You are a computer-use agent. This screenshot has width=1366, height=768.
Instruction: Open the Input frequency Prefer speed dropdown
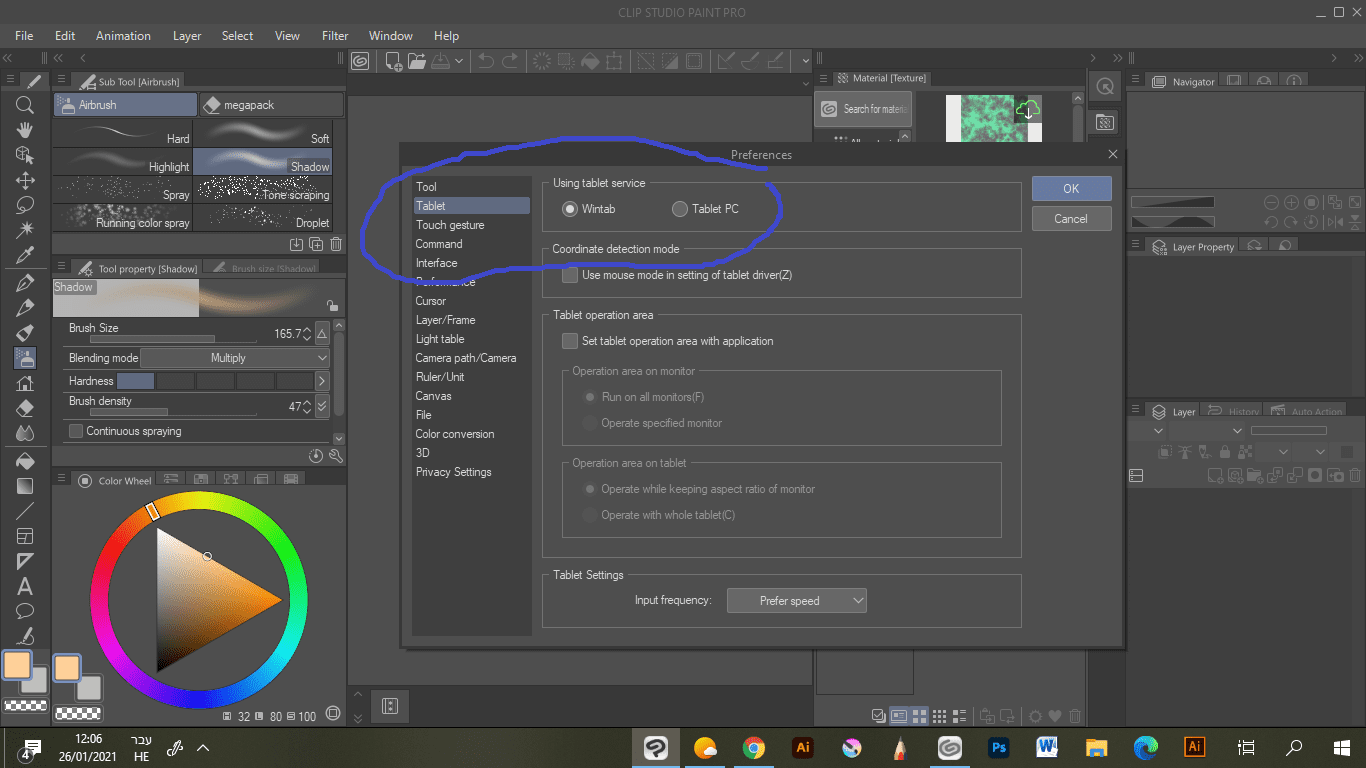(797, 601)
